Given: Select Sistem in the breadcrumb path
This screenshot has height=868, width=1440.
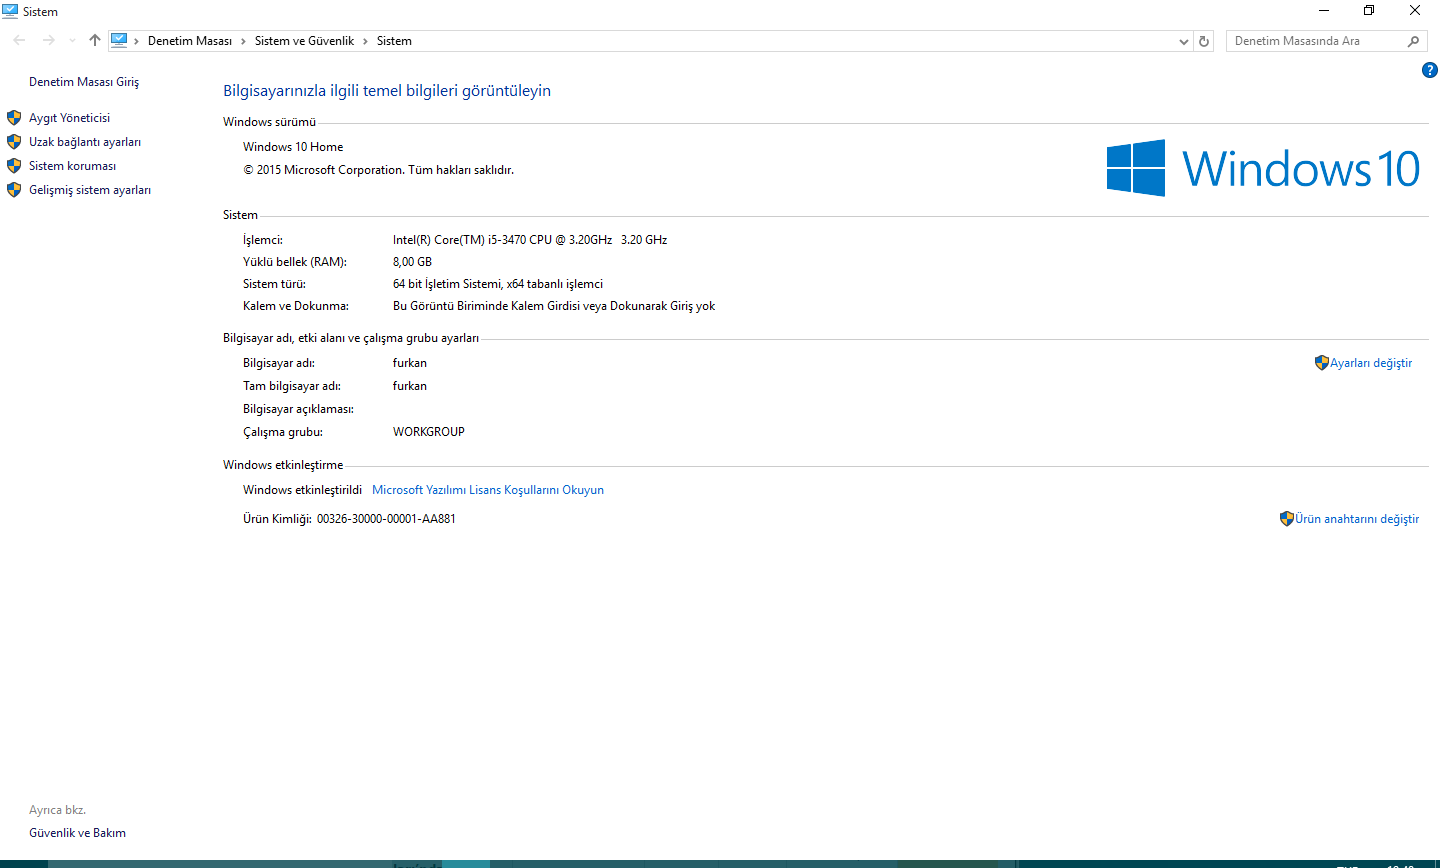Looking at the screenshot, I should click(x=394, y=41).
